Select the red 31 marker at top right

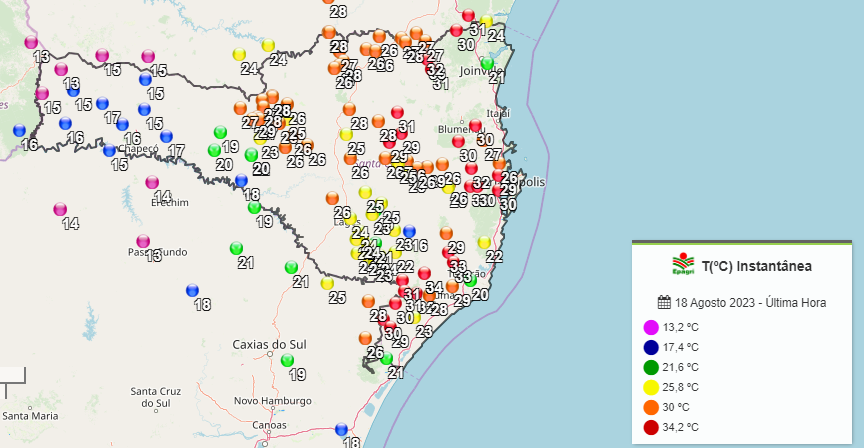(x=468, y=15)
